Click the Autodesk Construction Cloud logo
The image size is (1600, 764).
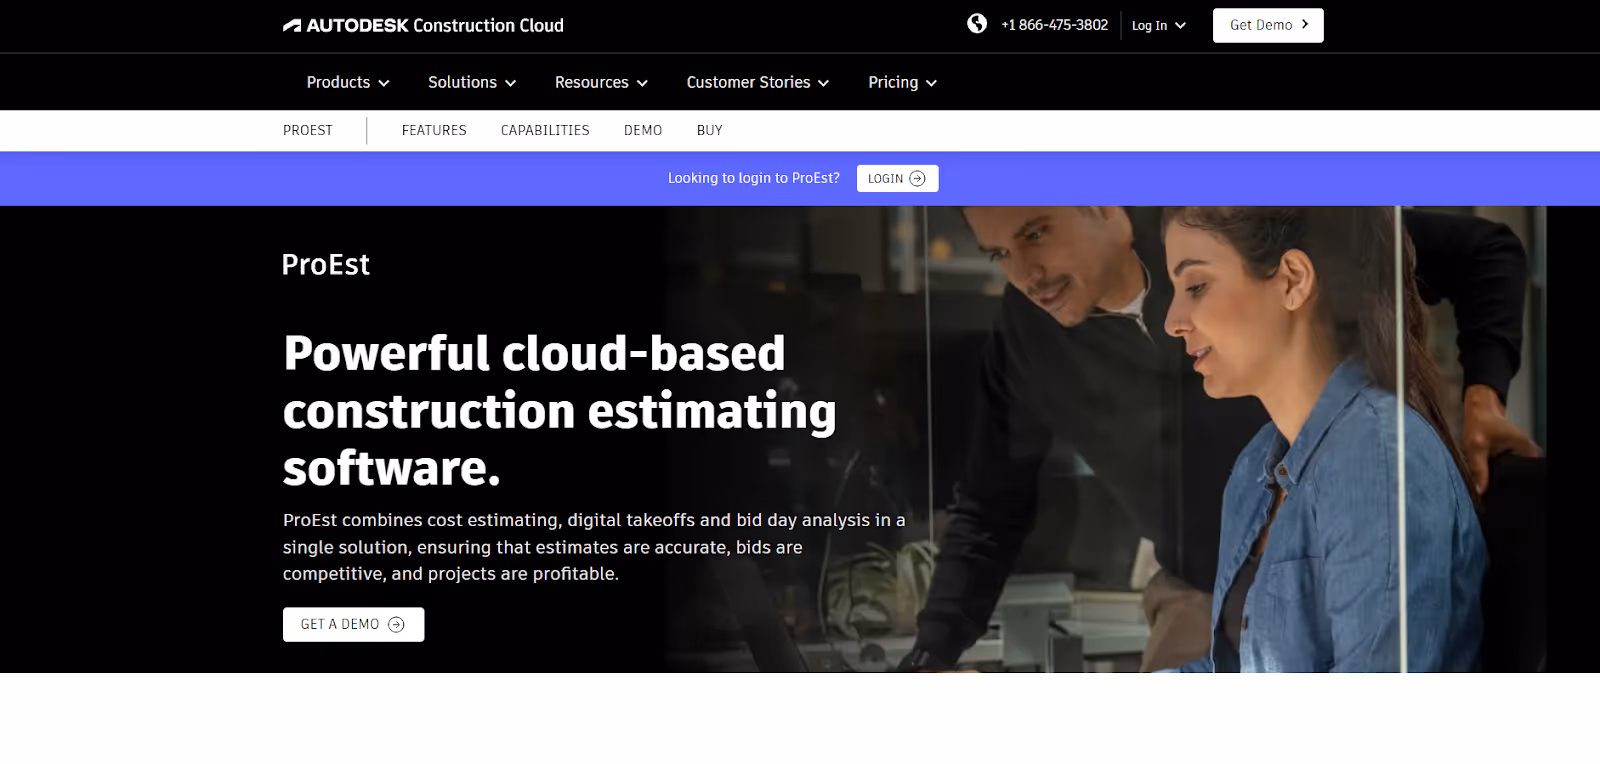coord(423,25)
